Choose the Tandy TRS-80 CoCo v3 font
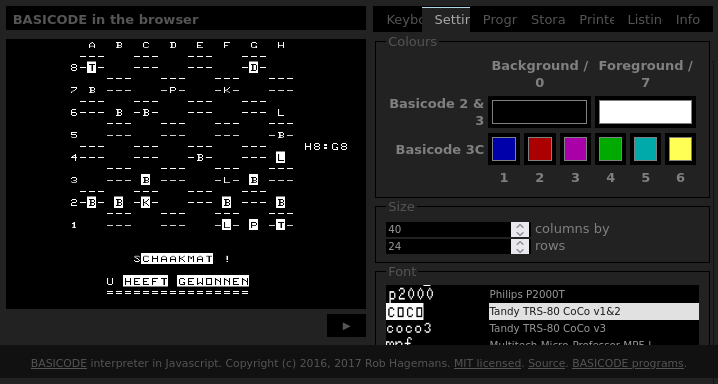 [x=542, y=329]
